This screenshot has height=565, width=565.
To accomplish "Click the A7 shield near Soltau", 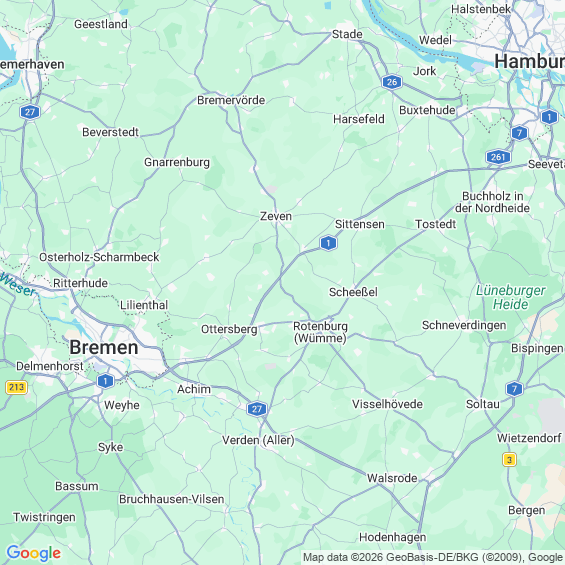I will coord(514,389).
